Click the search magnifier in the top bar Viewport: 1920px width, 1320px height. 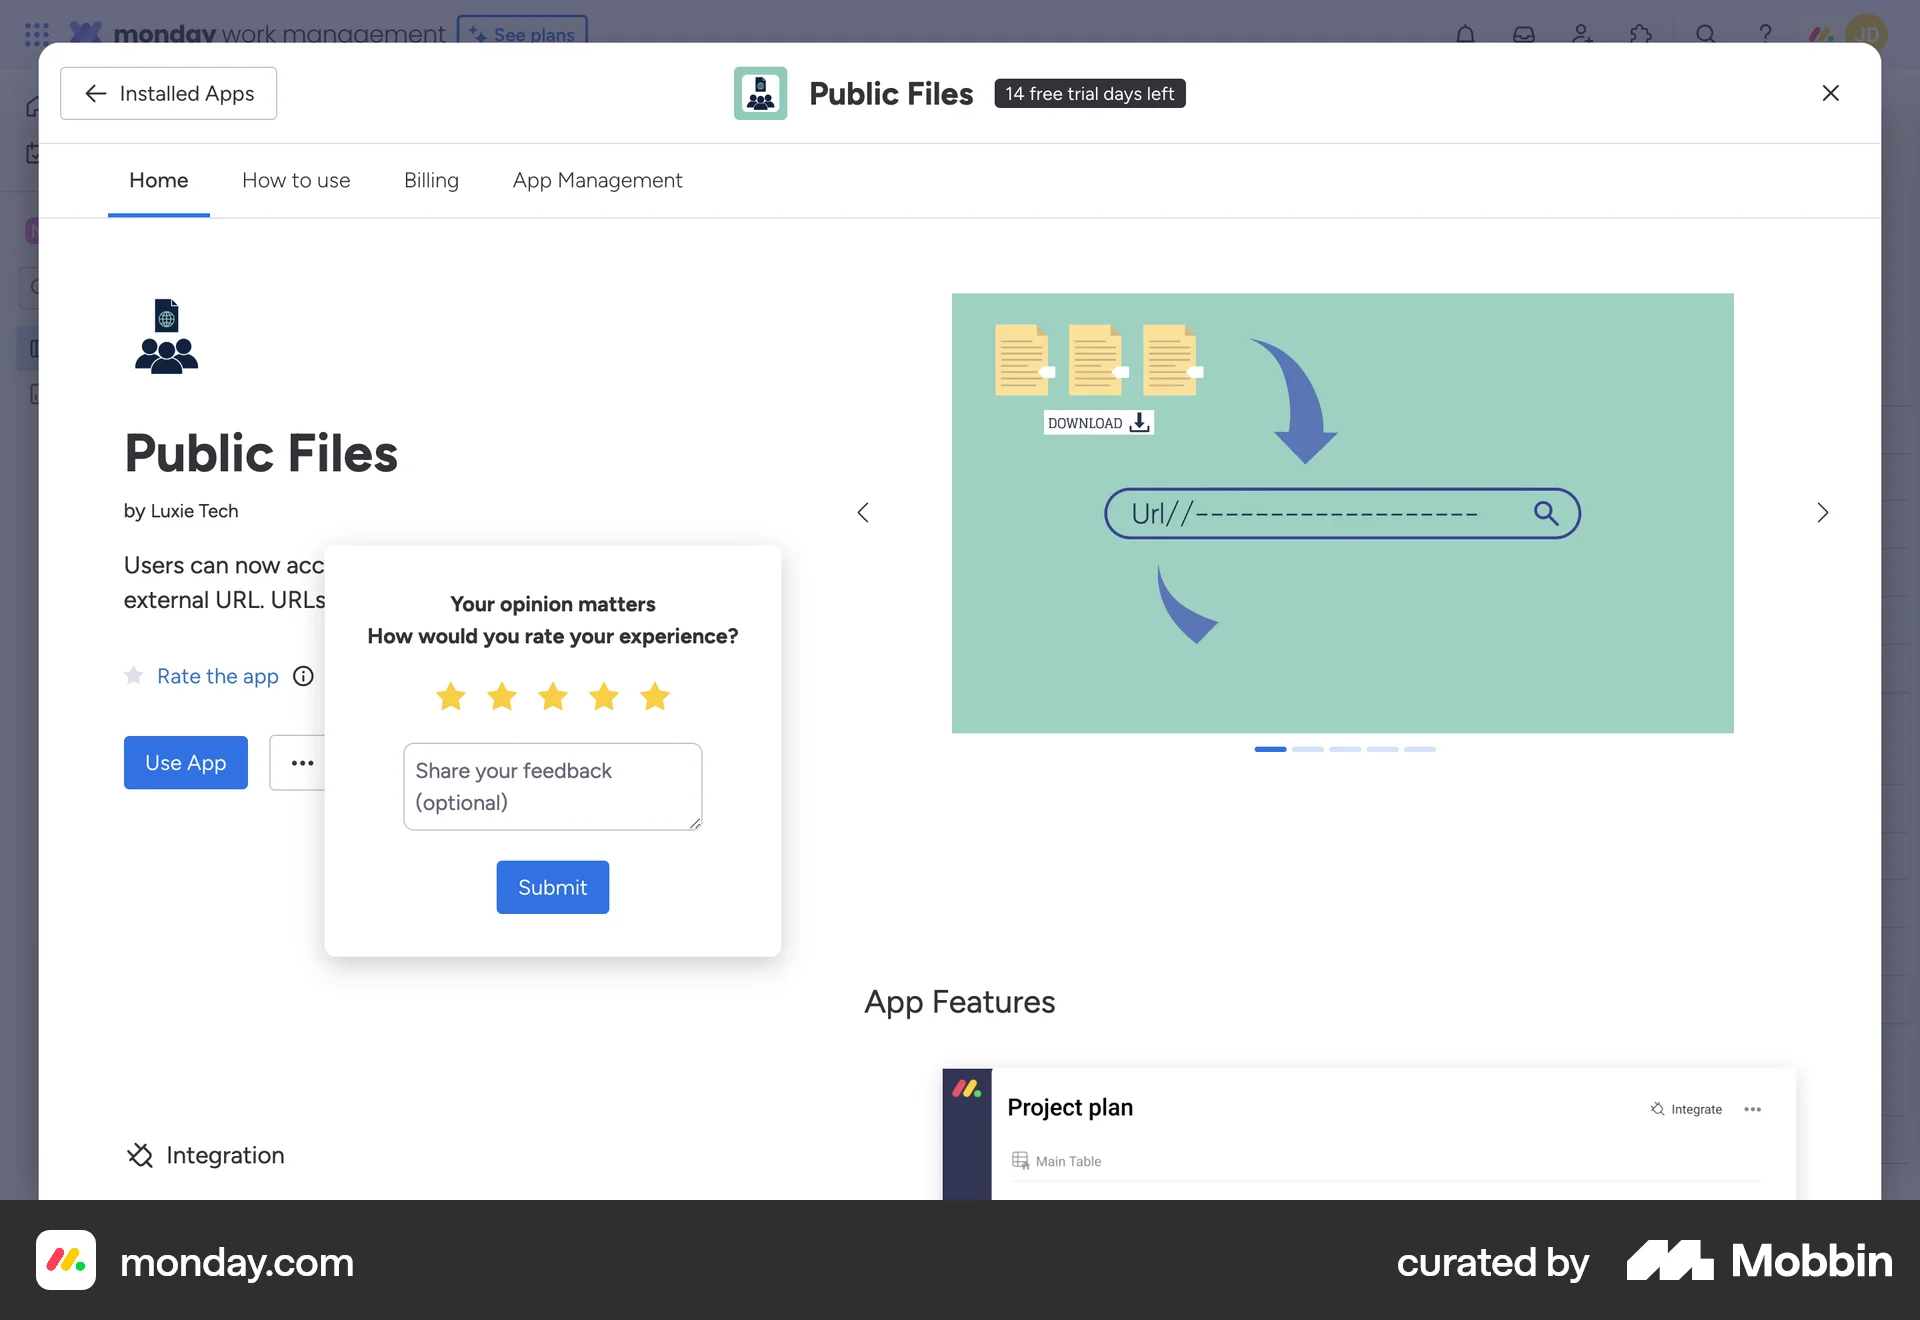(1706, 33)
